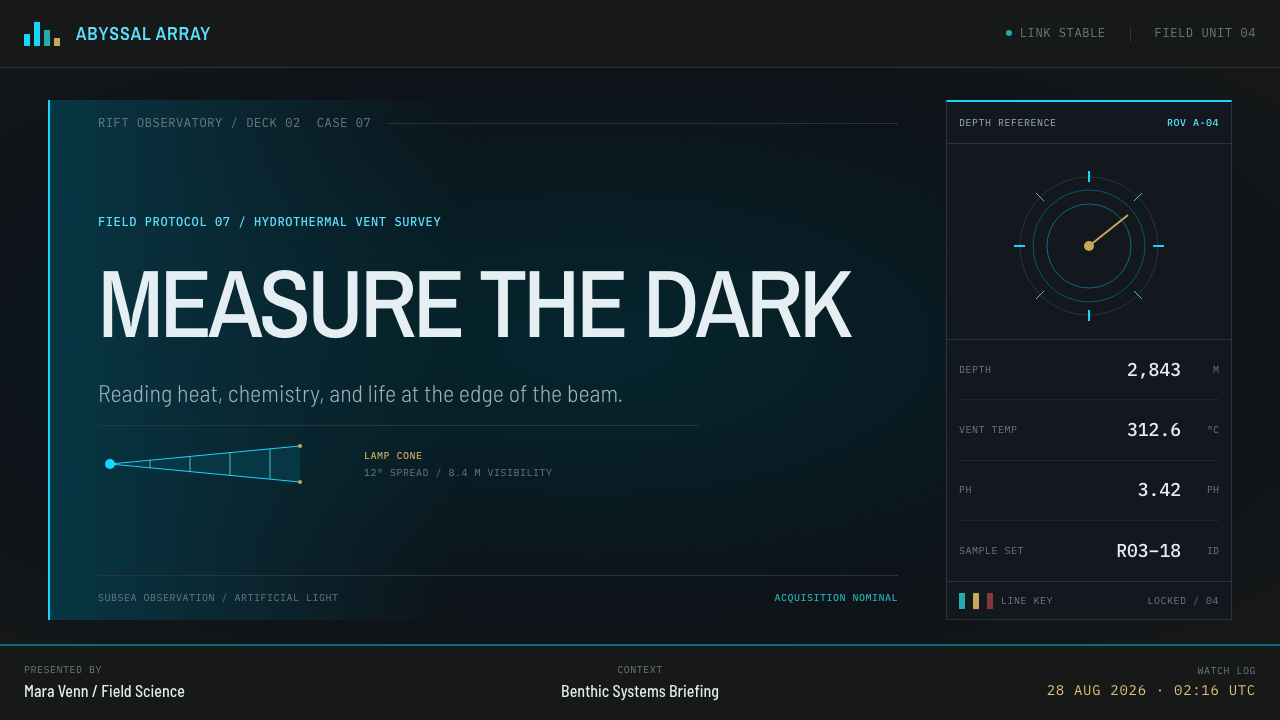
Task: Click the subtitle about reading heat and chemistry
Action: coord(360,394)
